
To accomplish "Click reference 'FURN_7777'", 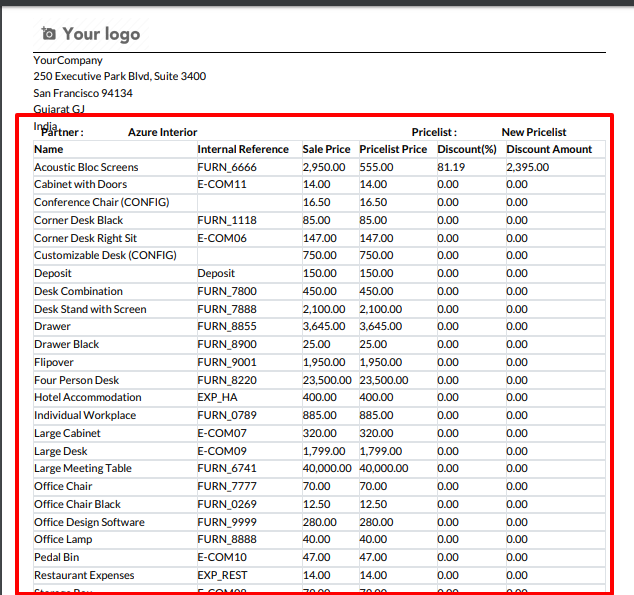I will [x=227, y=486].
